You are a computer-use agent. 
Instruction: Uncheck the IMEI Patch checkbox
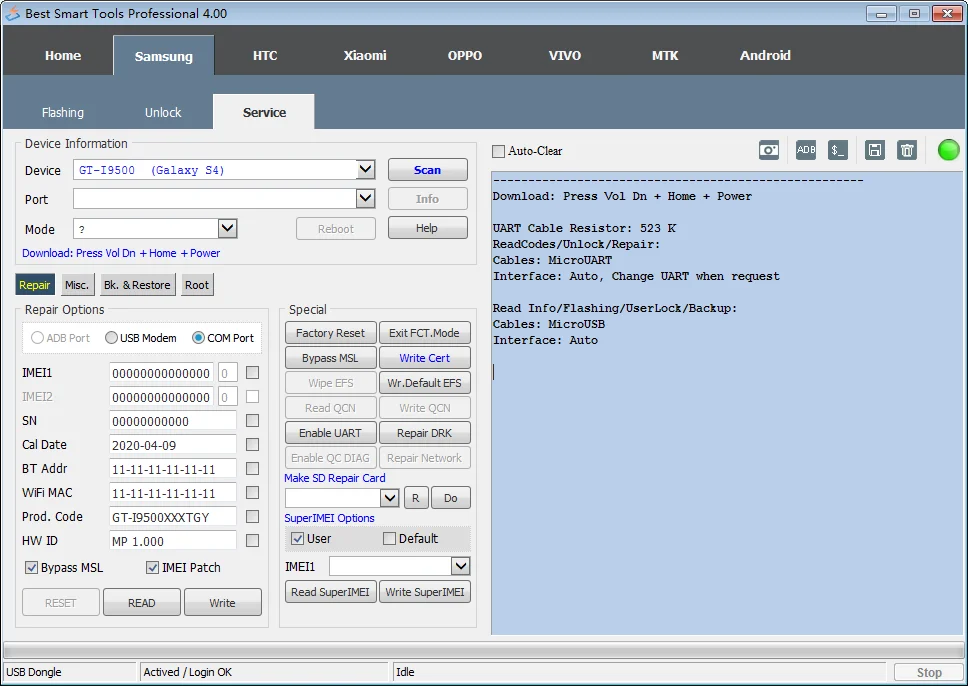(x=153, y=568)
